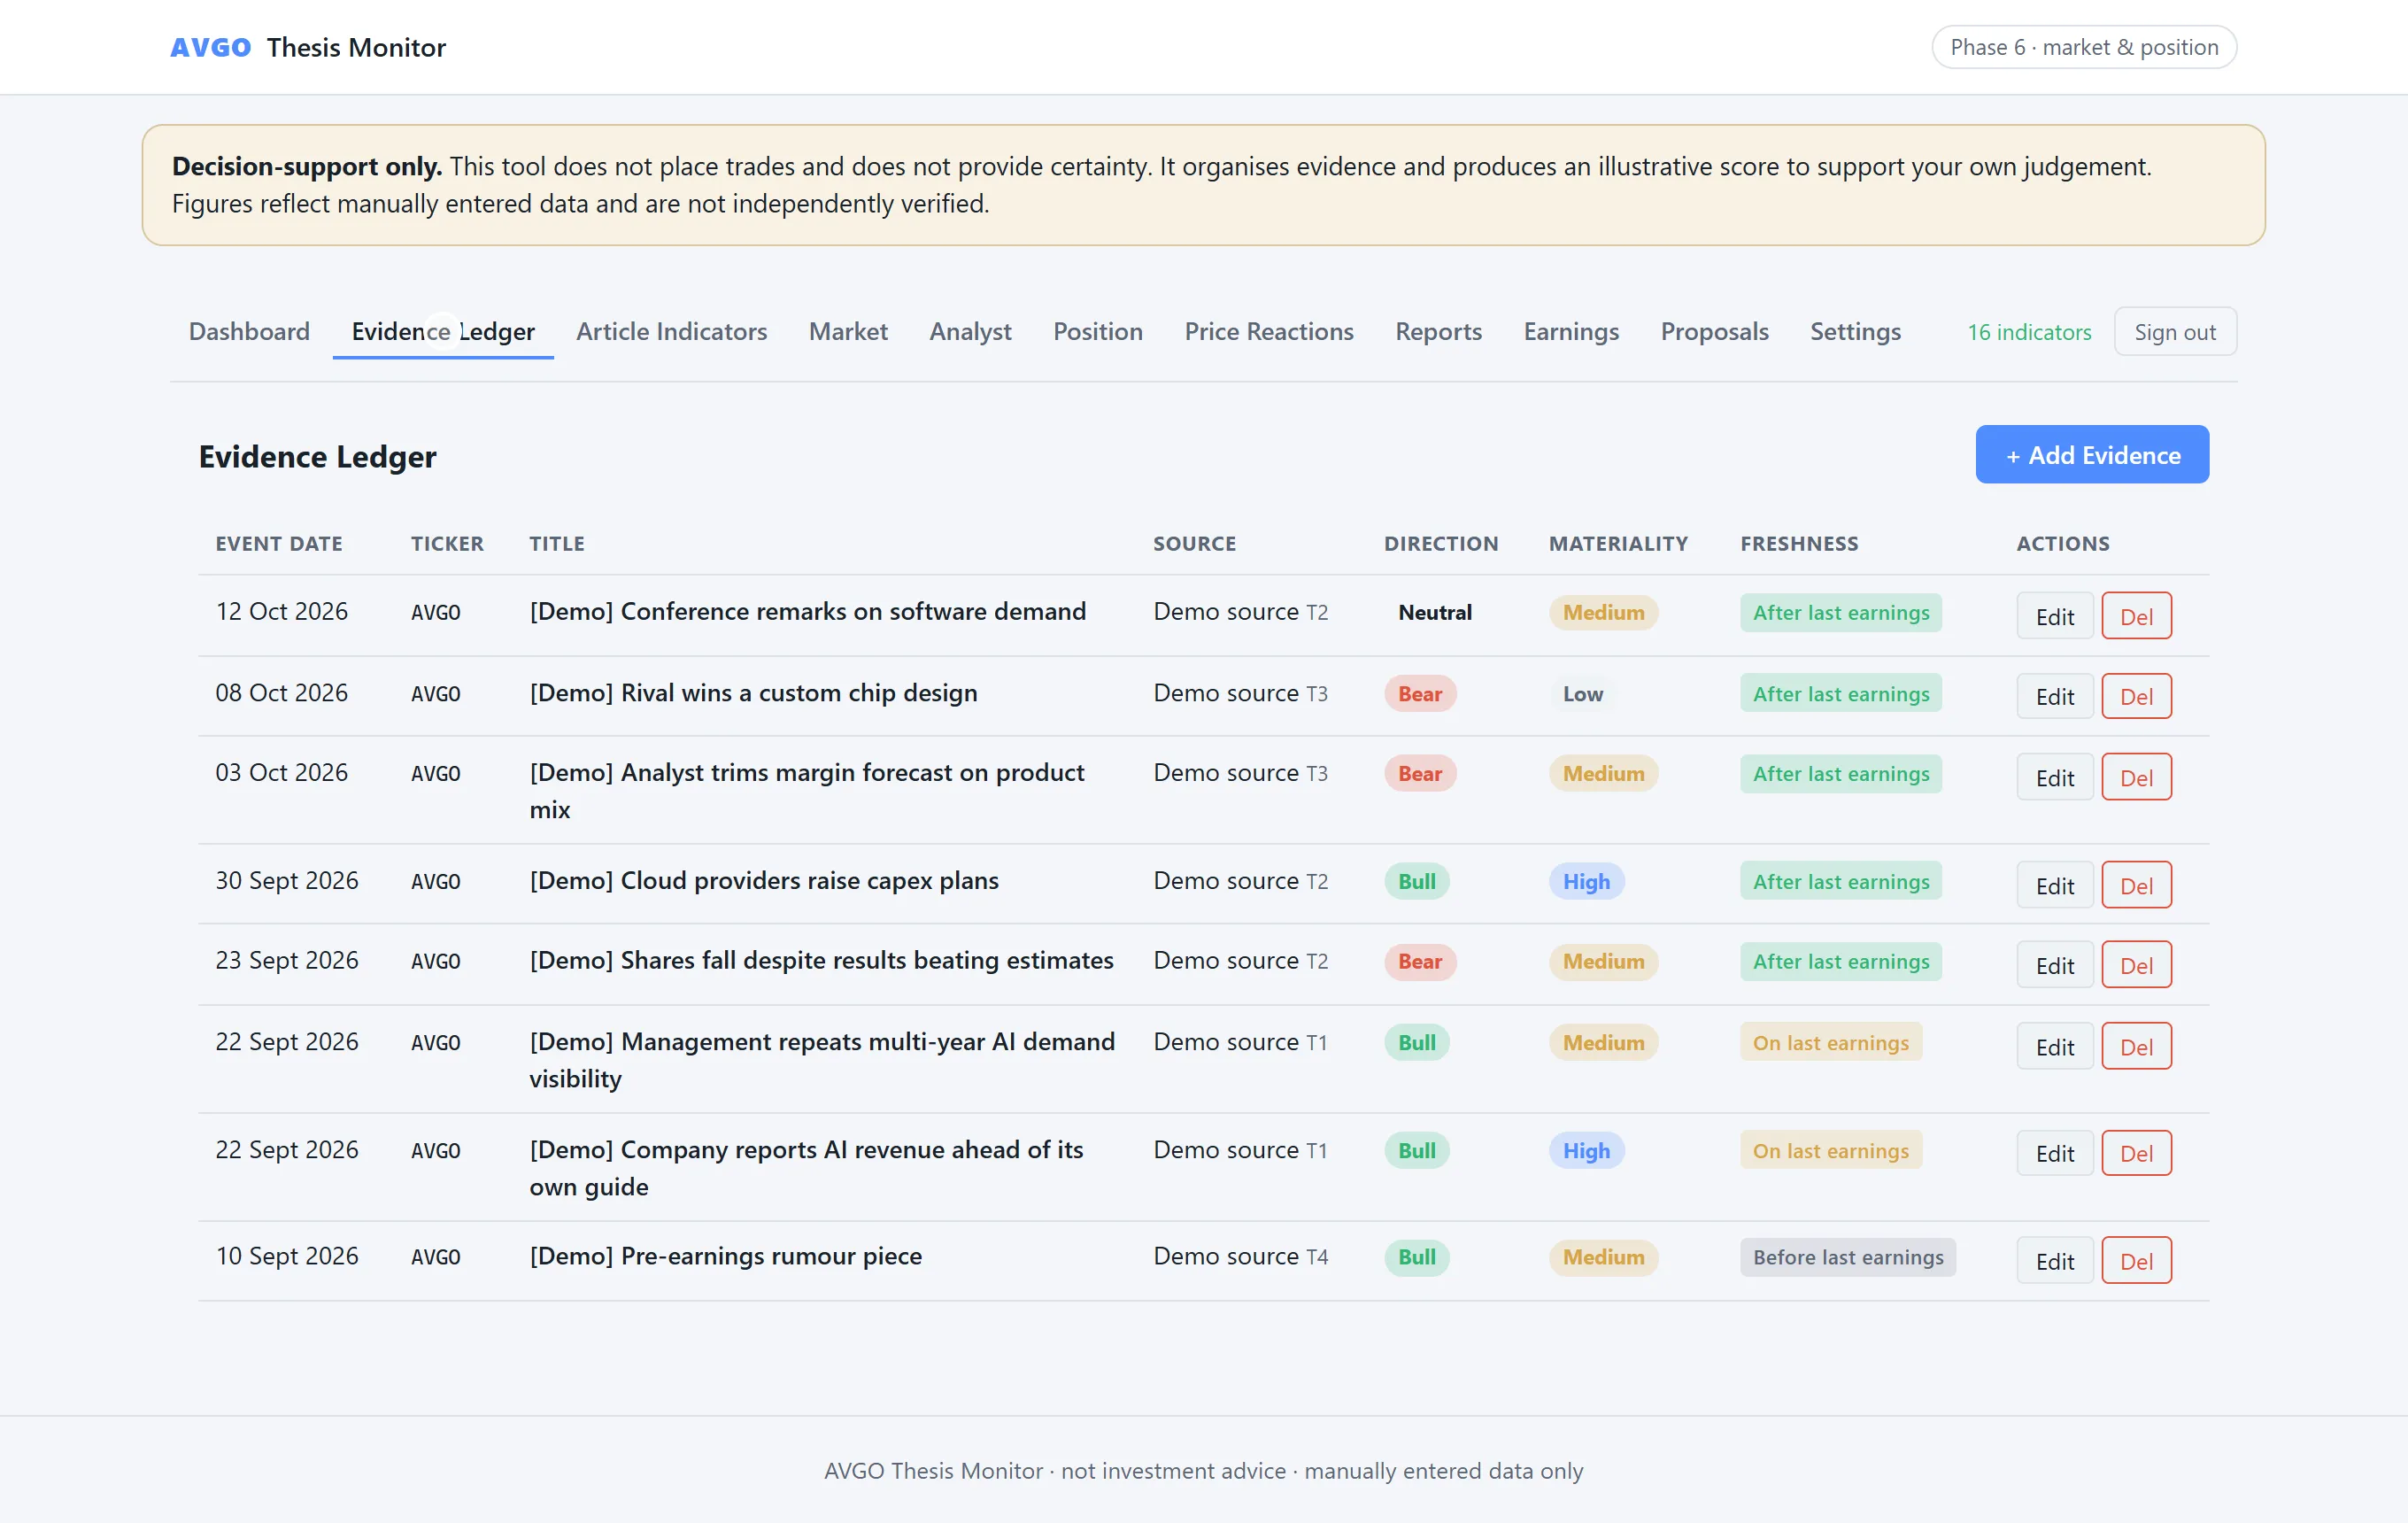This screenshot has width=2408, height=1523.
Task: Edit the Company reports AI revenue row
Action: click(2054, 1153)
